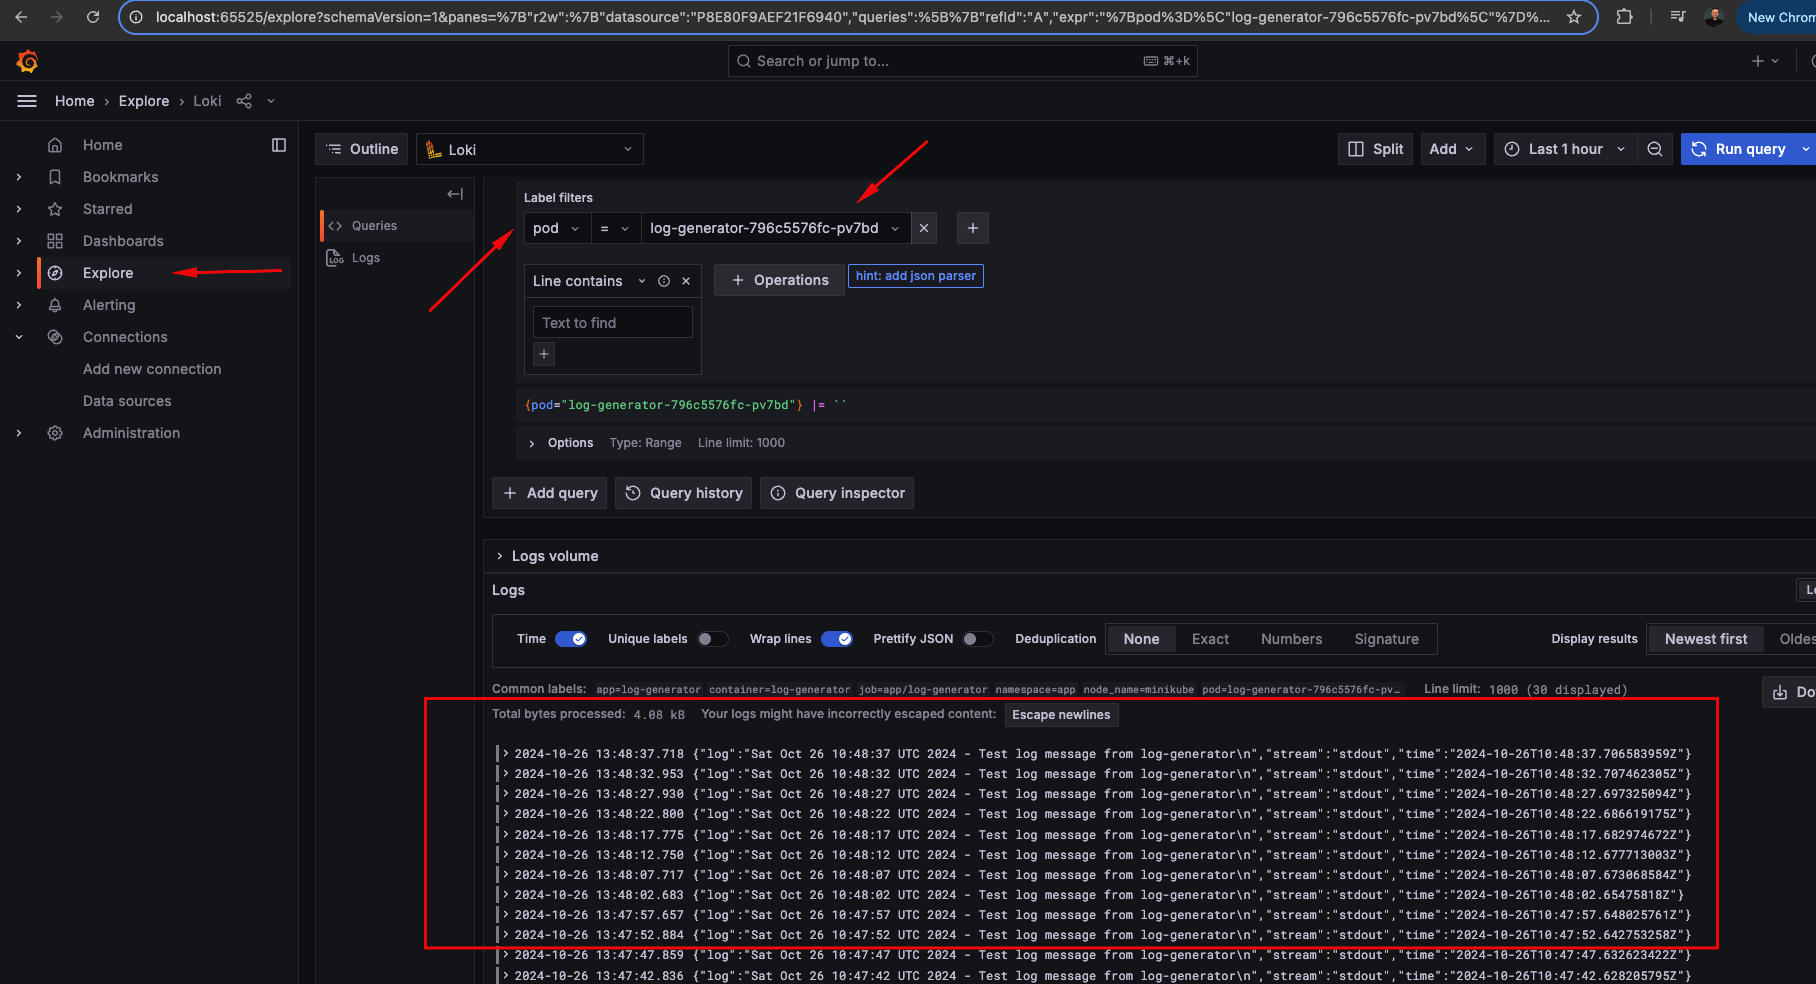Click the Run query button
Image resolution: width=1816 pixels, height=984 pixels.
coord(1738,149)
